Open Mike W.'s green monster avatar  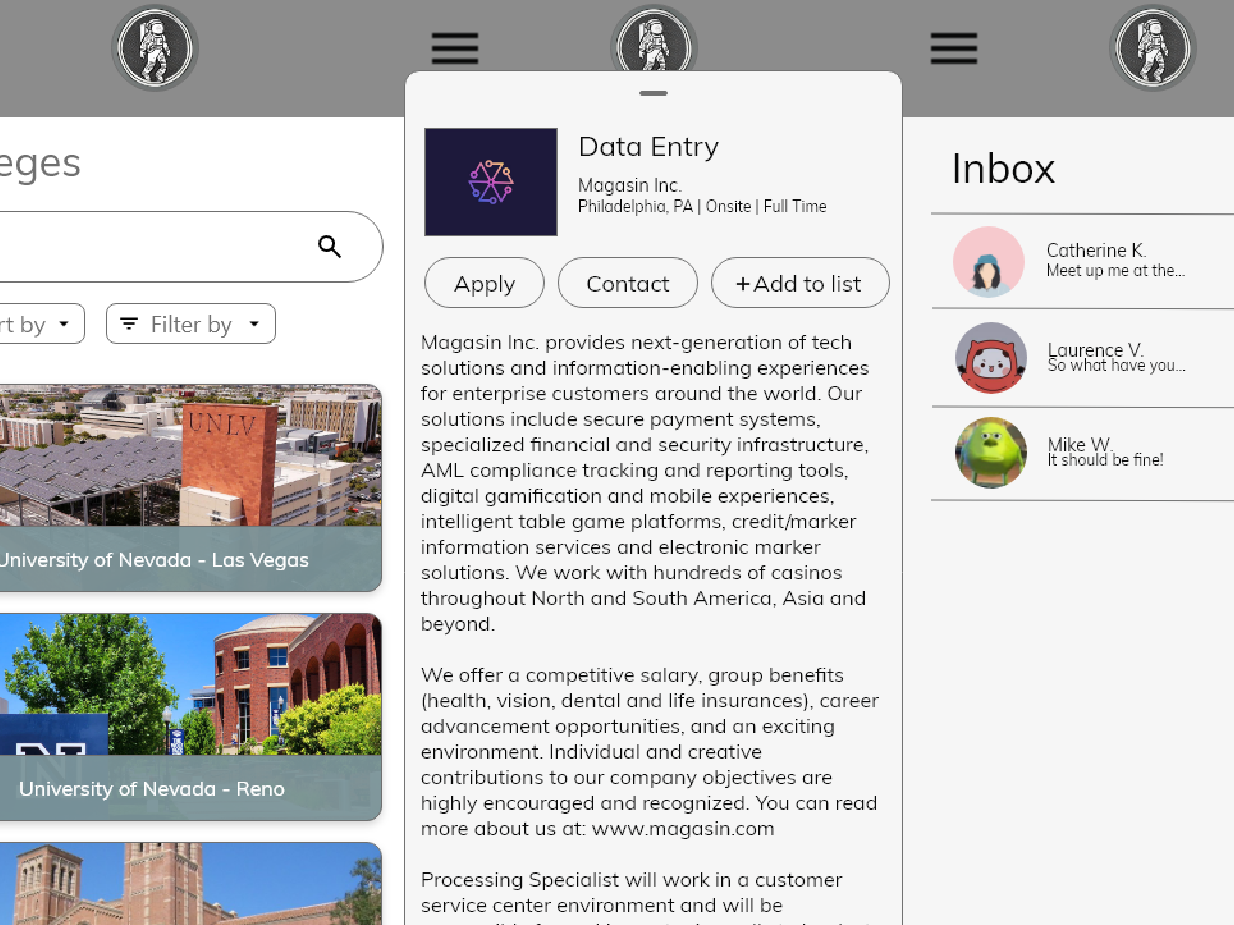click(991, 453)
